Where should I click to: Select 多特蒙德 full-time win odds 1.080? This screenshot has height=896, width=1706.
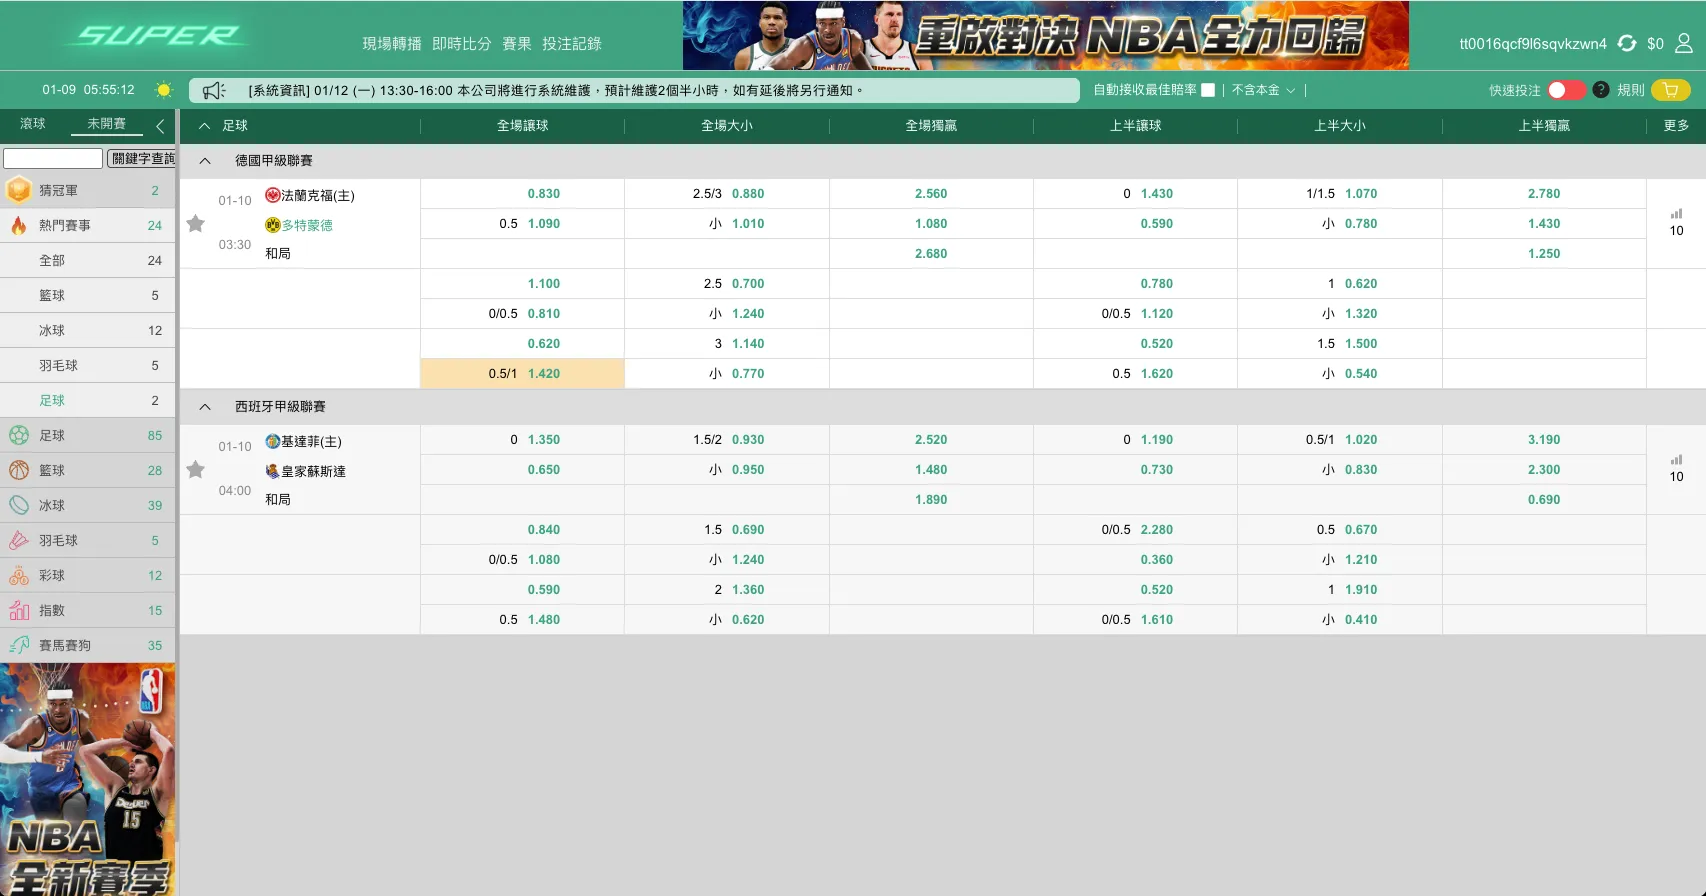pos(931,224)
